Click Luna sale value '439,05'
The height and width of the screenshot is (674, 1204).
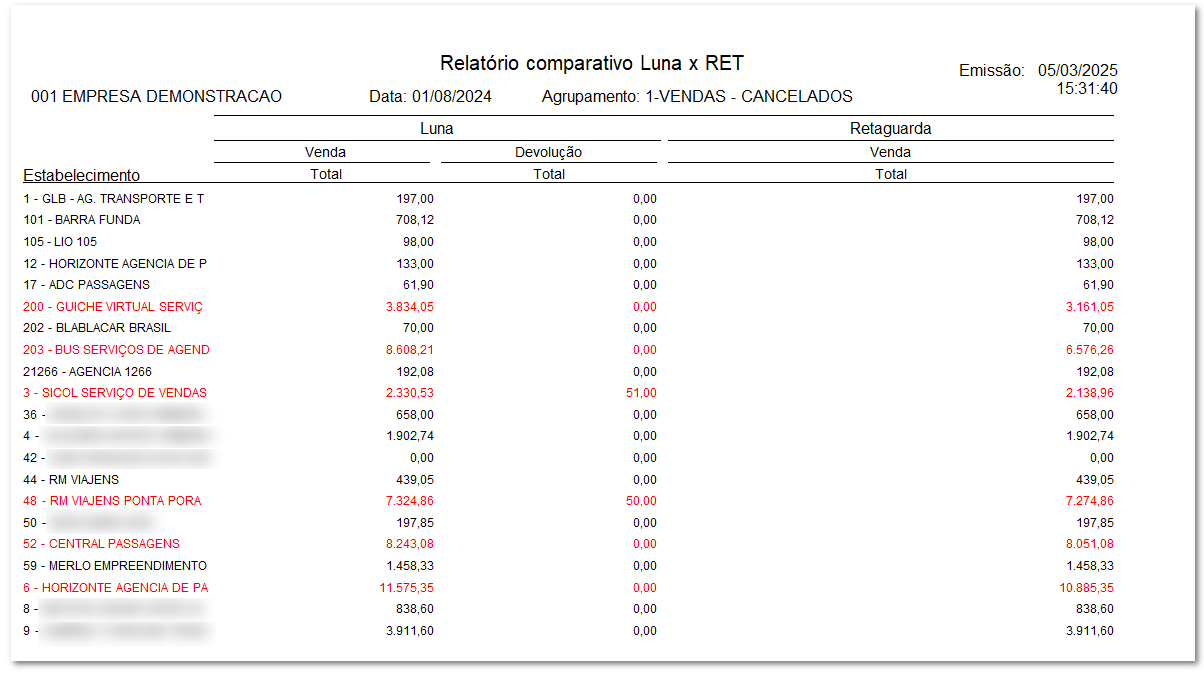coord(415,479)
